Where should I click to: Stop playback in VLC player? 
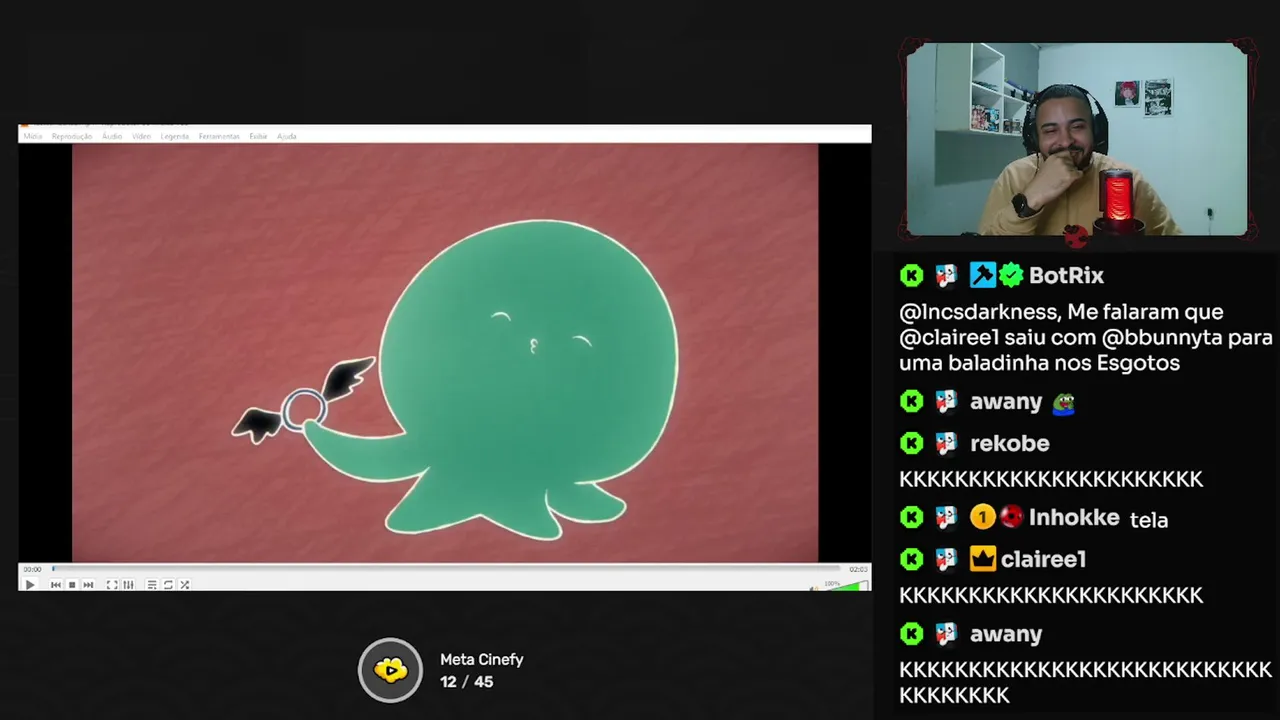[x=72, y=585]
